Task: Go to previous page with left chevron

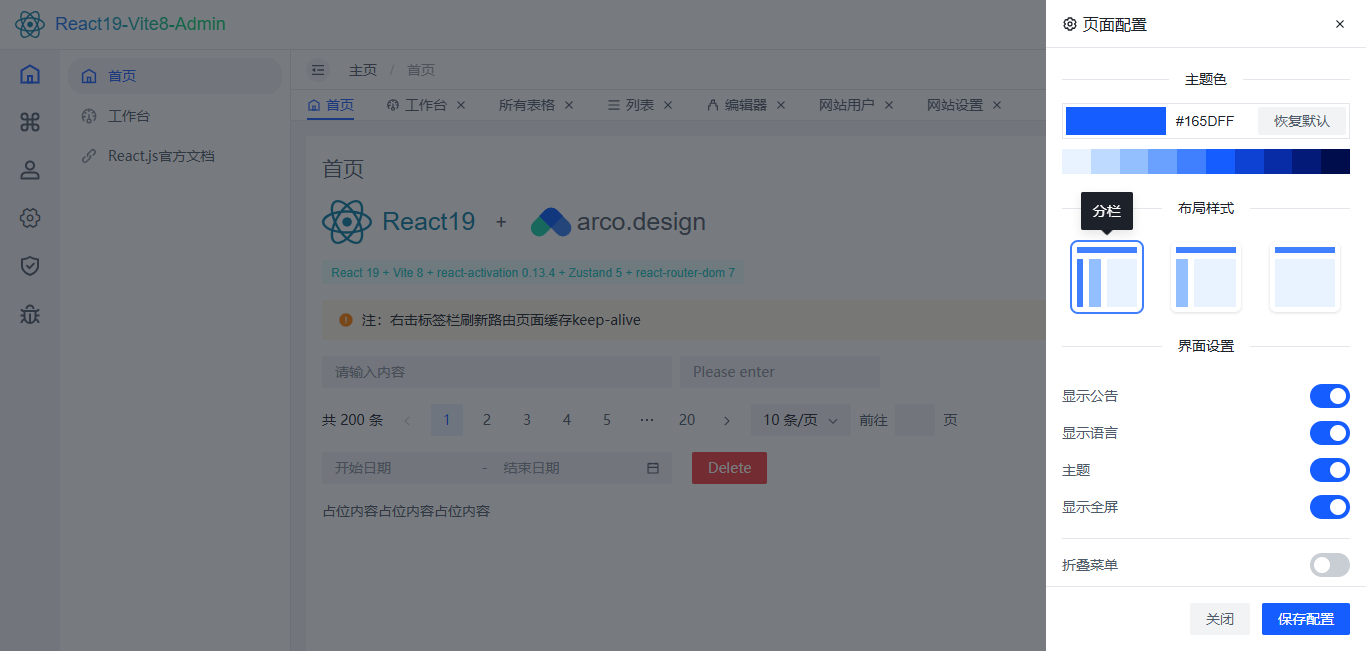Action: tap(407, 420)
